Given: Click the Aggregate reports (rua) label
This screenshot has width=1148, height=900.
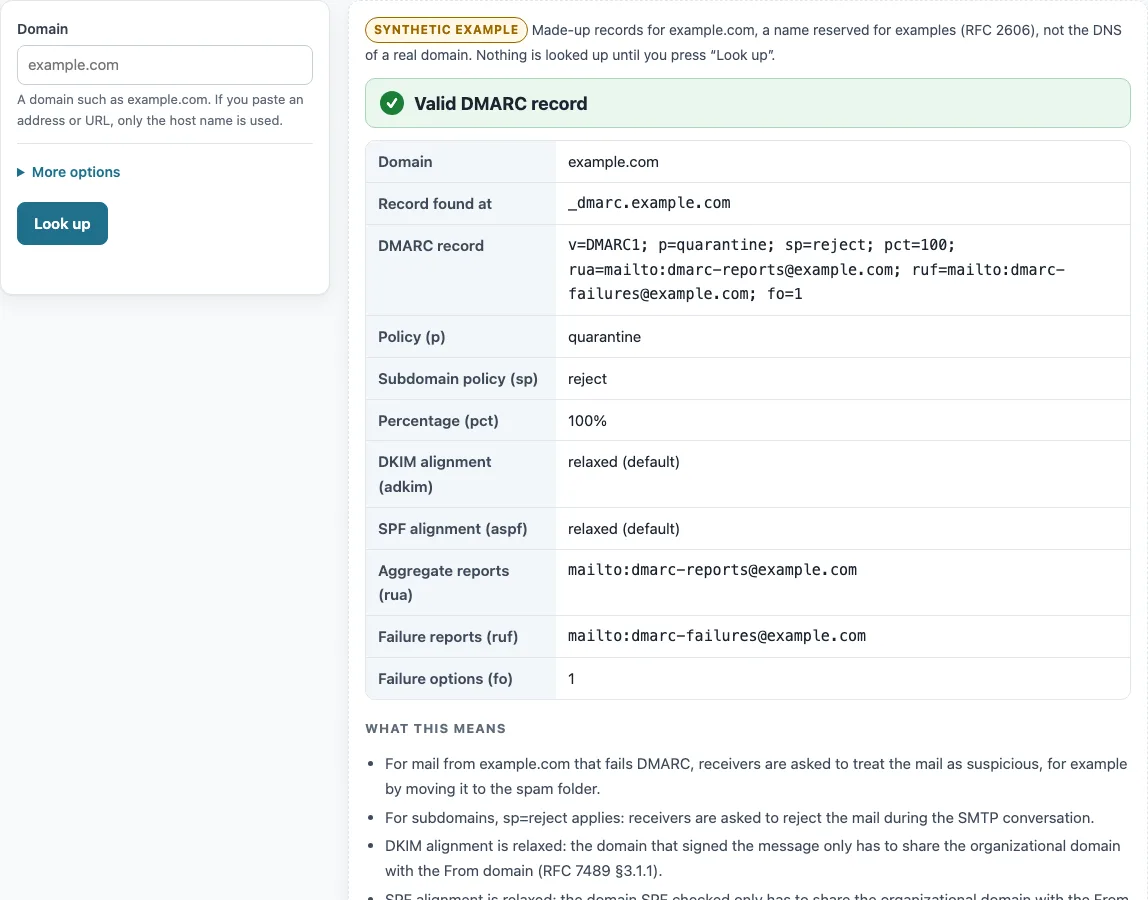Looking at the screenshot, I should coord(444,582).
